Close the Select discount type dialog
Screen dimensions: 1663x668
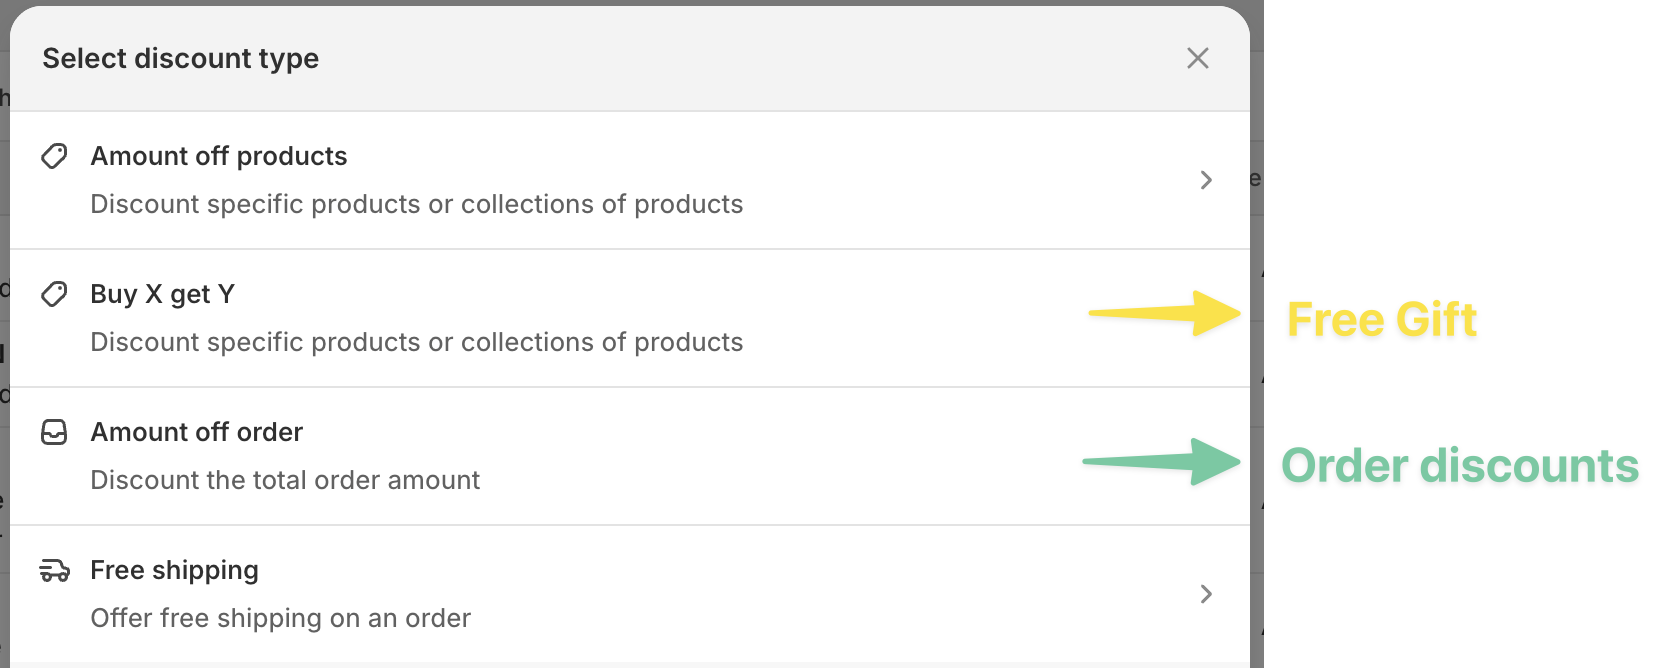pyautogui.click(x=1197, y=58)
